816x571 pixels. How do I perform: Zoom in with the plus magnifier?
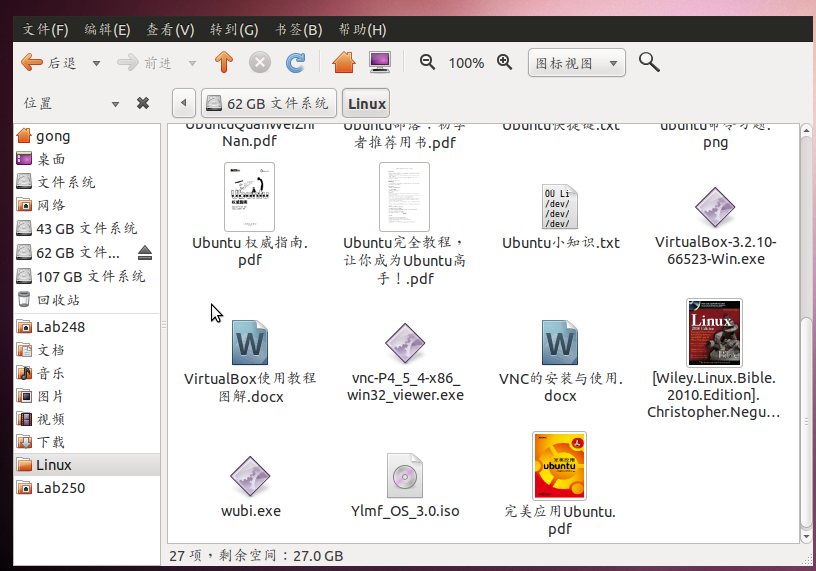point(504,62)
